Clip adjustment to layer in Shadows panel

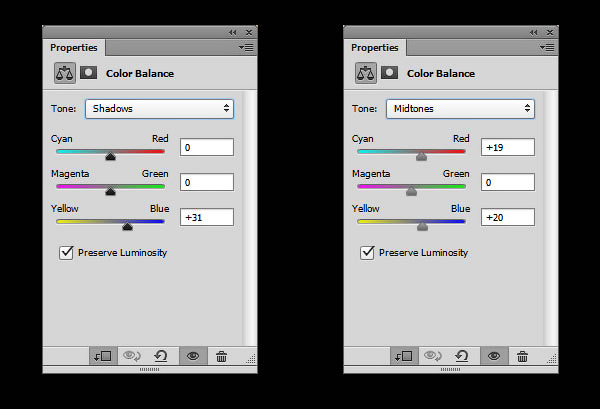(103, 357)
